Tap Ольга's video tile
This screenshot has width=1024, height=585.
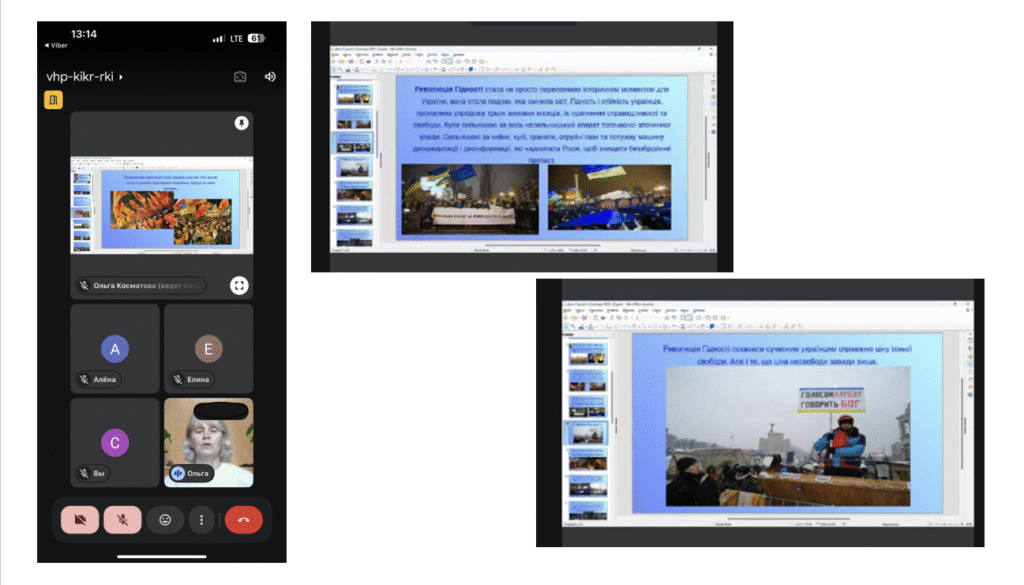[208, 440]
